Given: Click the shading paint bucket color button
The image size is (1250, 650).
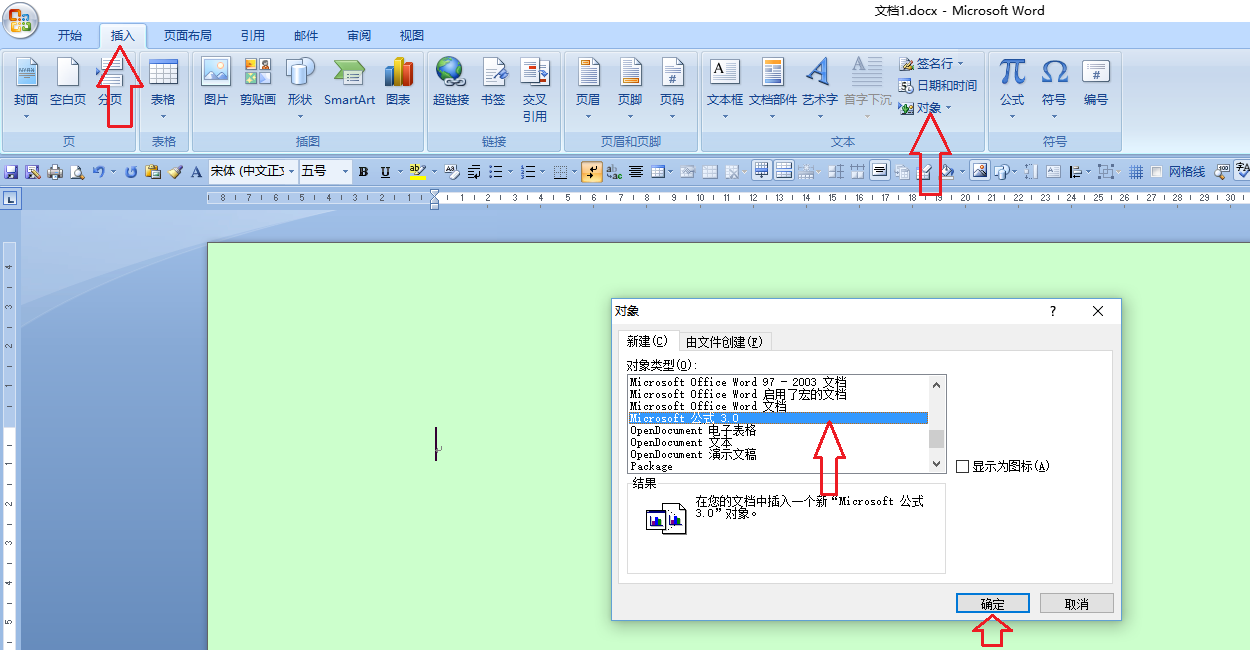Looking at the screenshot, I should (x=947, y=172).
